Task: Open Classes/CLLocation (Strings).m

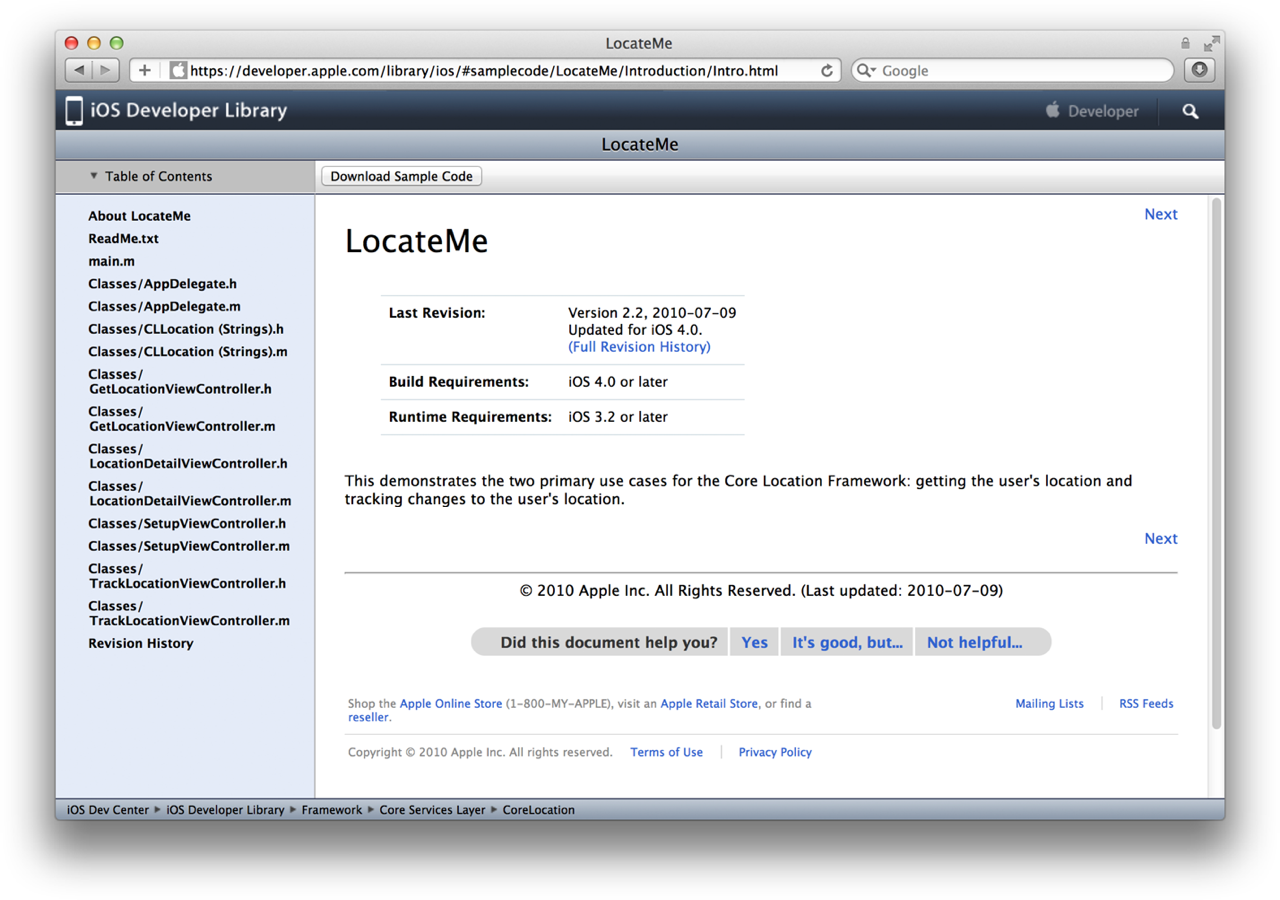Action: coord(188,352)
